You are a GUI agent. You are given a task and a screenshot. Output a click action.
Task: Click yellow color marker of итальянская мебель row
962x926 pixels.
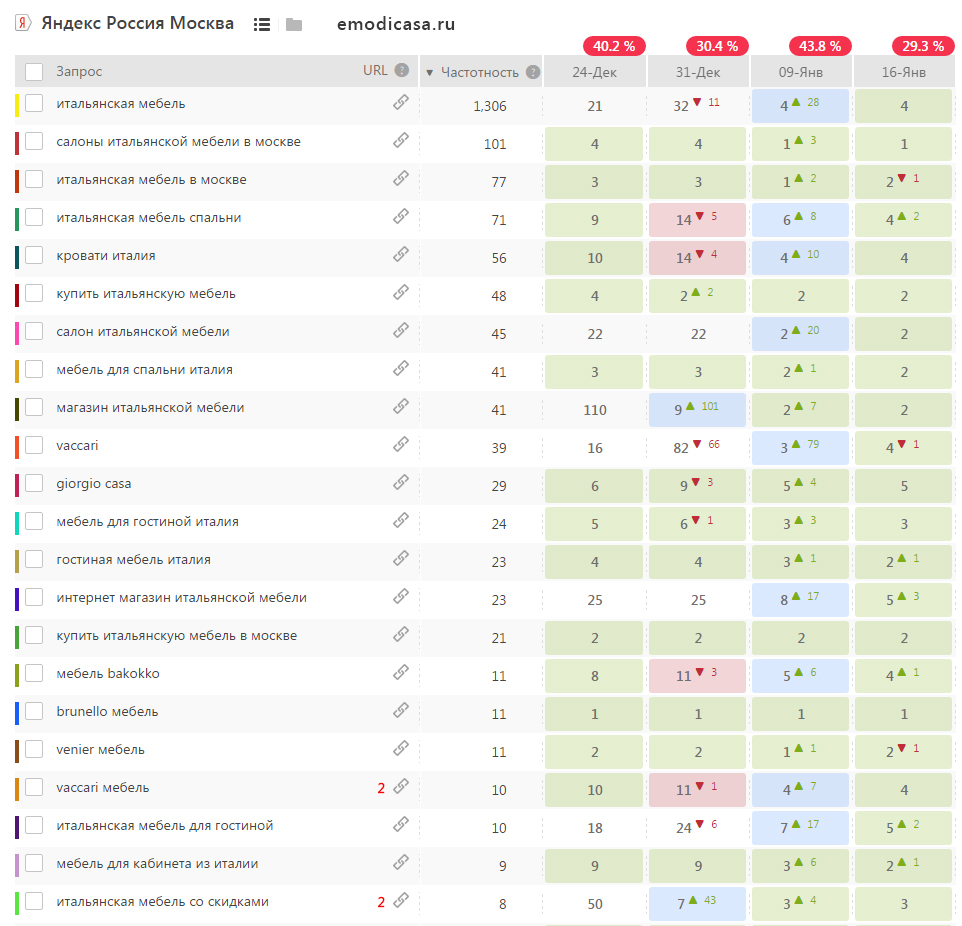pyautogui.click(x=17, y=106)
